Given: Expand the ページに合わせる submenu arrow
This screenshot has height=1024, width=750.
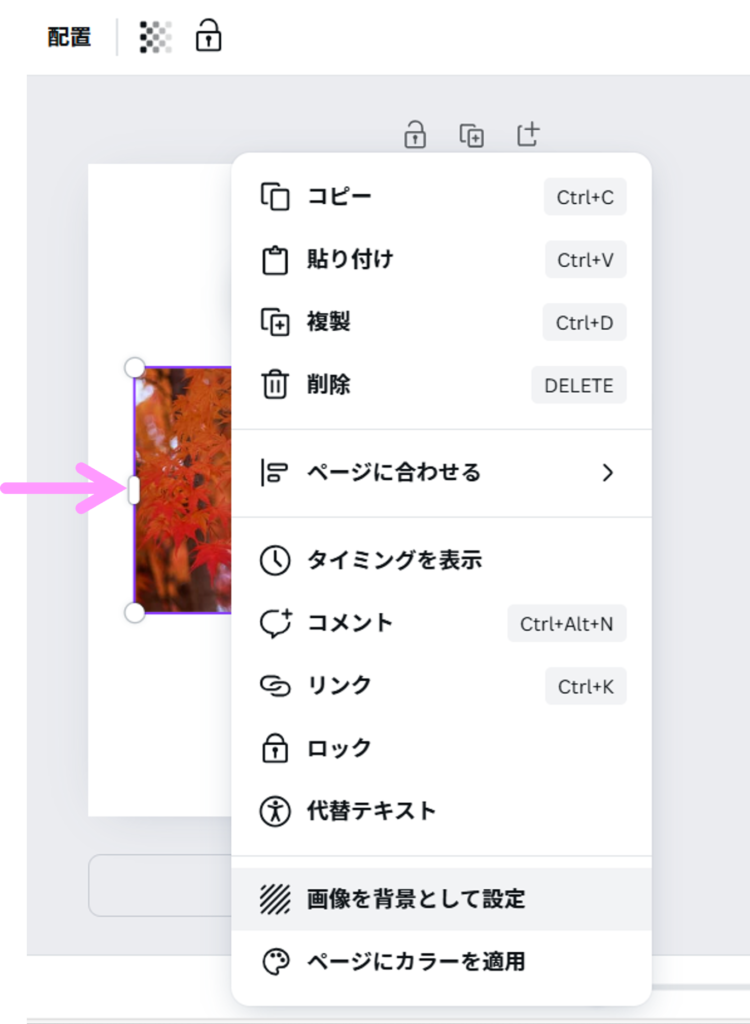Looking at the screenshot, I should click(x=607, y=473).
